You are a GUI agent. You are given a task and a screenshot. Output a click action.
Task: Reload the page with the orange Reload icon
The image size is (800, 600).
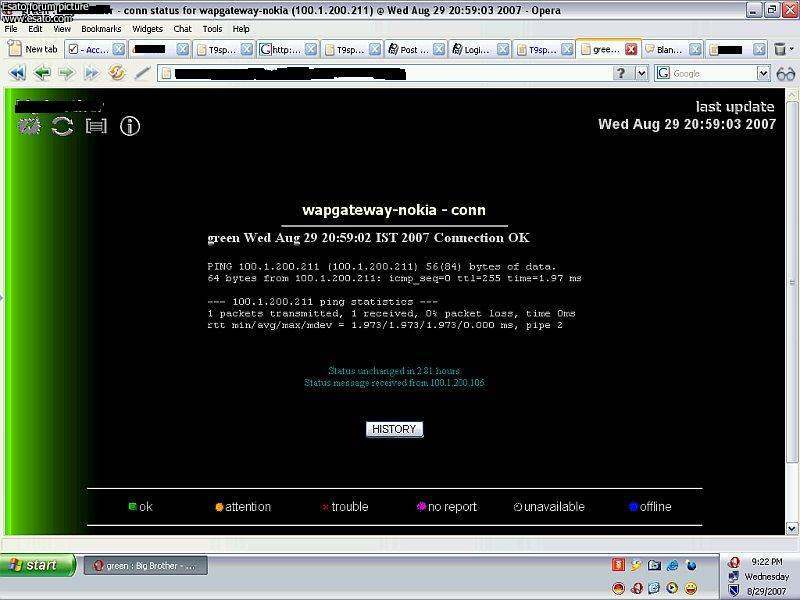pos(117,73)
